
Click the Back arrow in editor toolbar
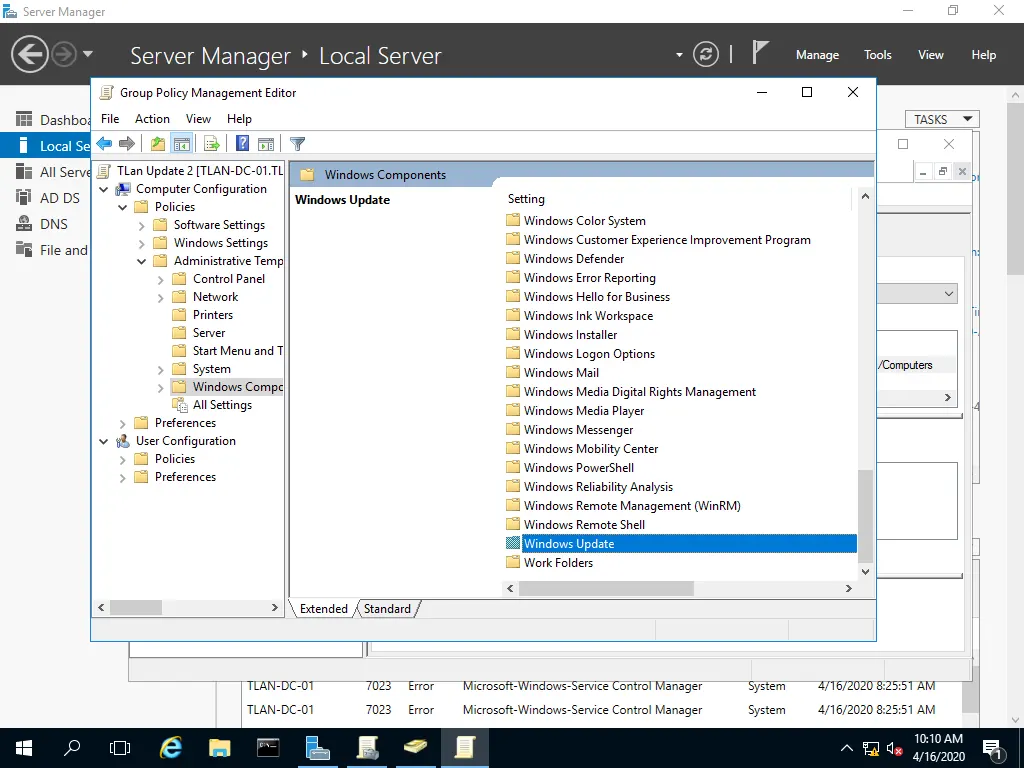click(104, 144)
